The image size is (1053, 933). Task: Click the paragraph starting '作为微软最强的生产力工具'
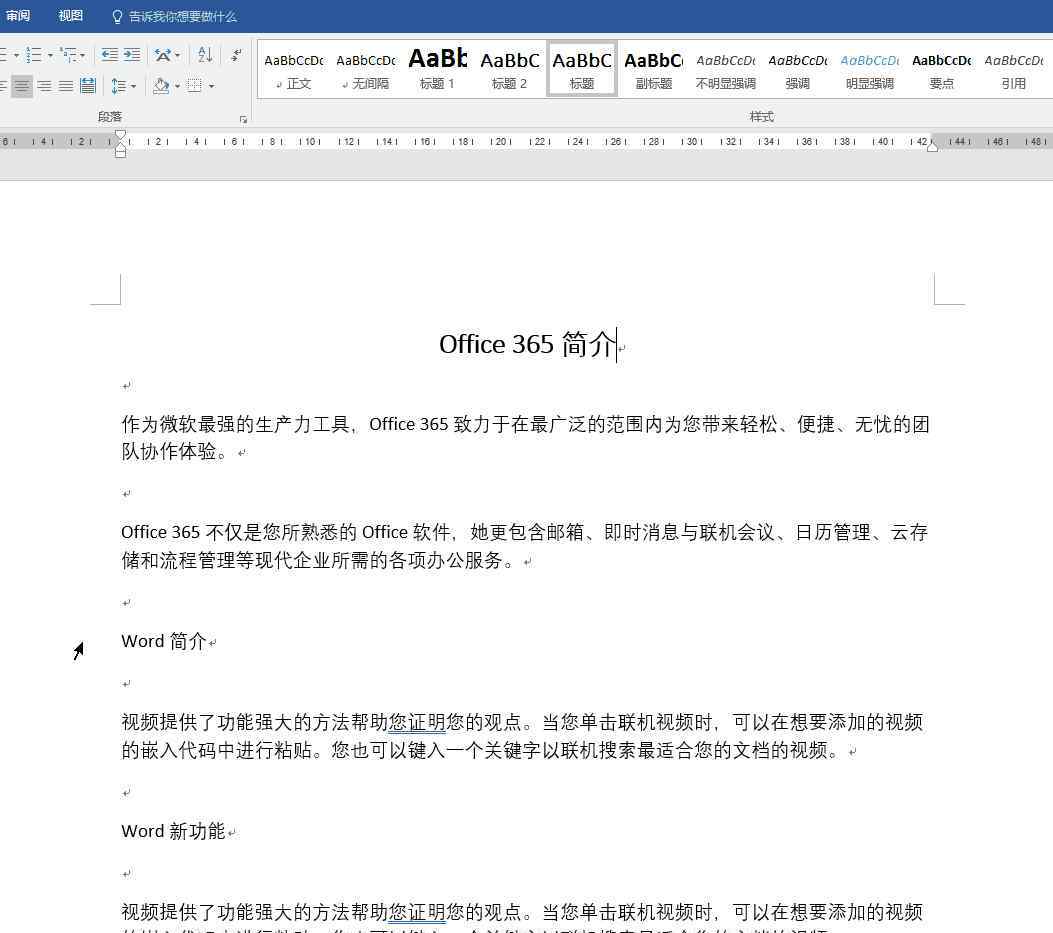[525, 437]
